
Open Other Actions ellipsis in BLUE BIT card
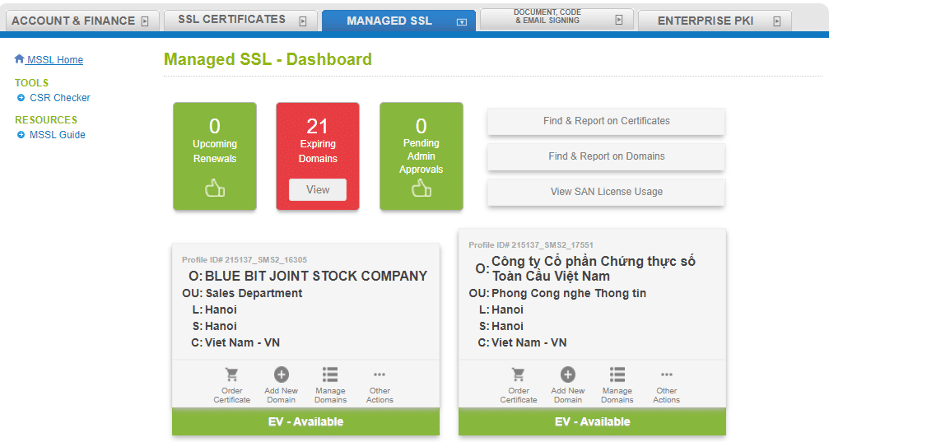pyautogui.click(x=379, y=375)
